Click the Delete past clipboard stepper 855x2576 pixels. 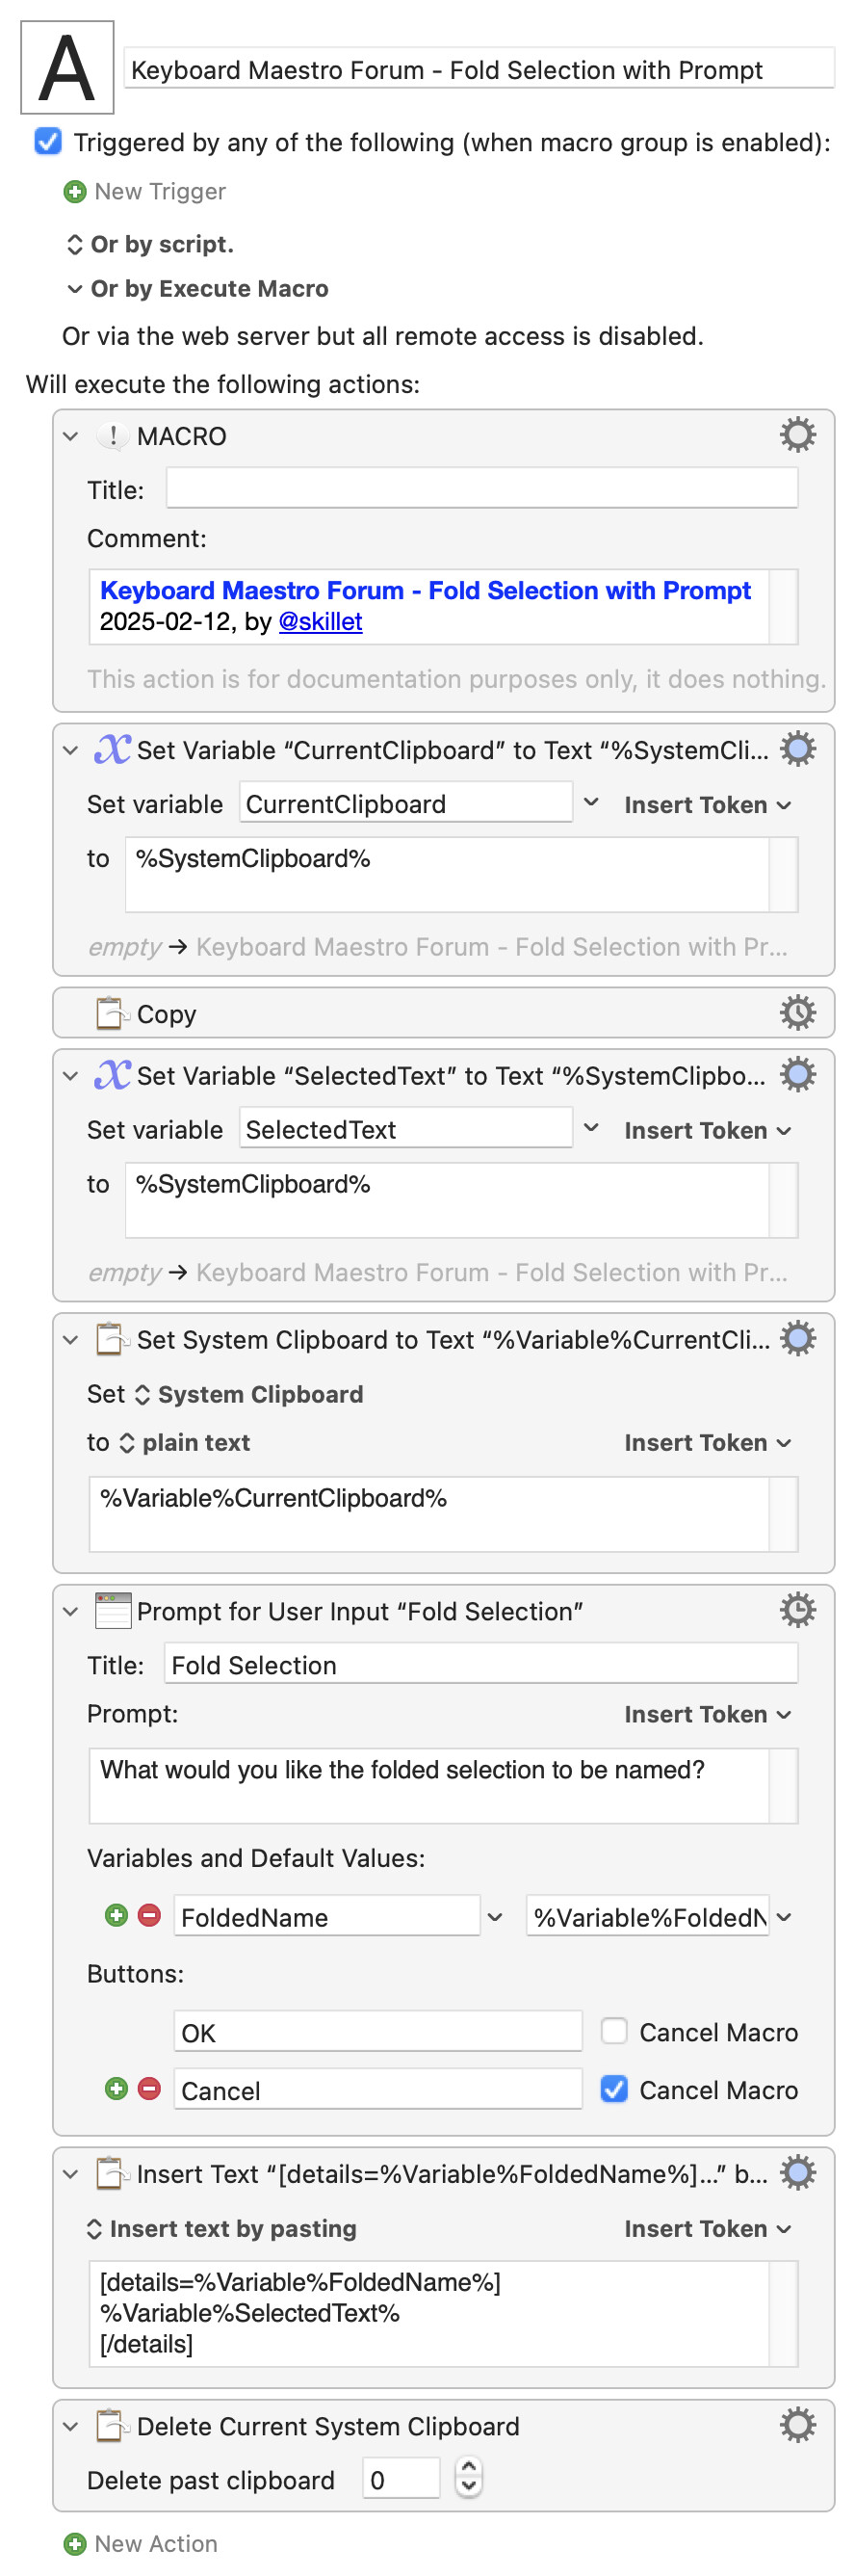point(468,2479)
